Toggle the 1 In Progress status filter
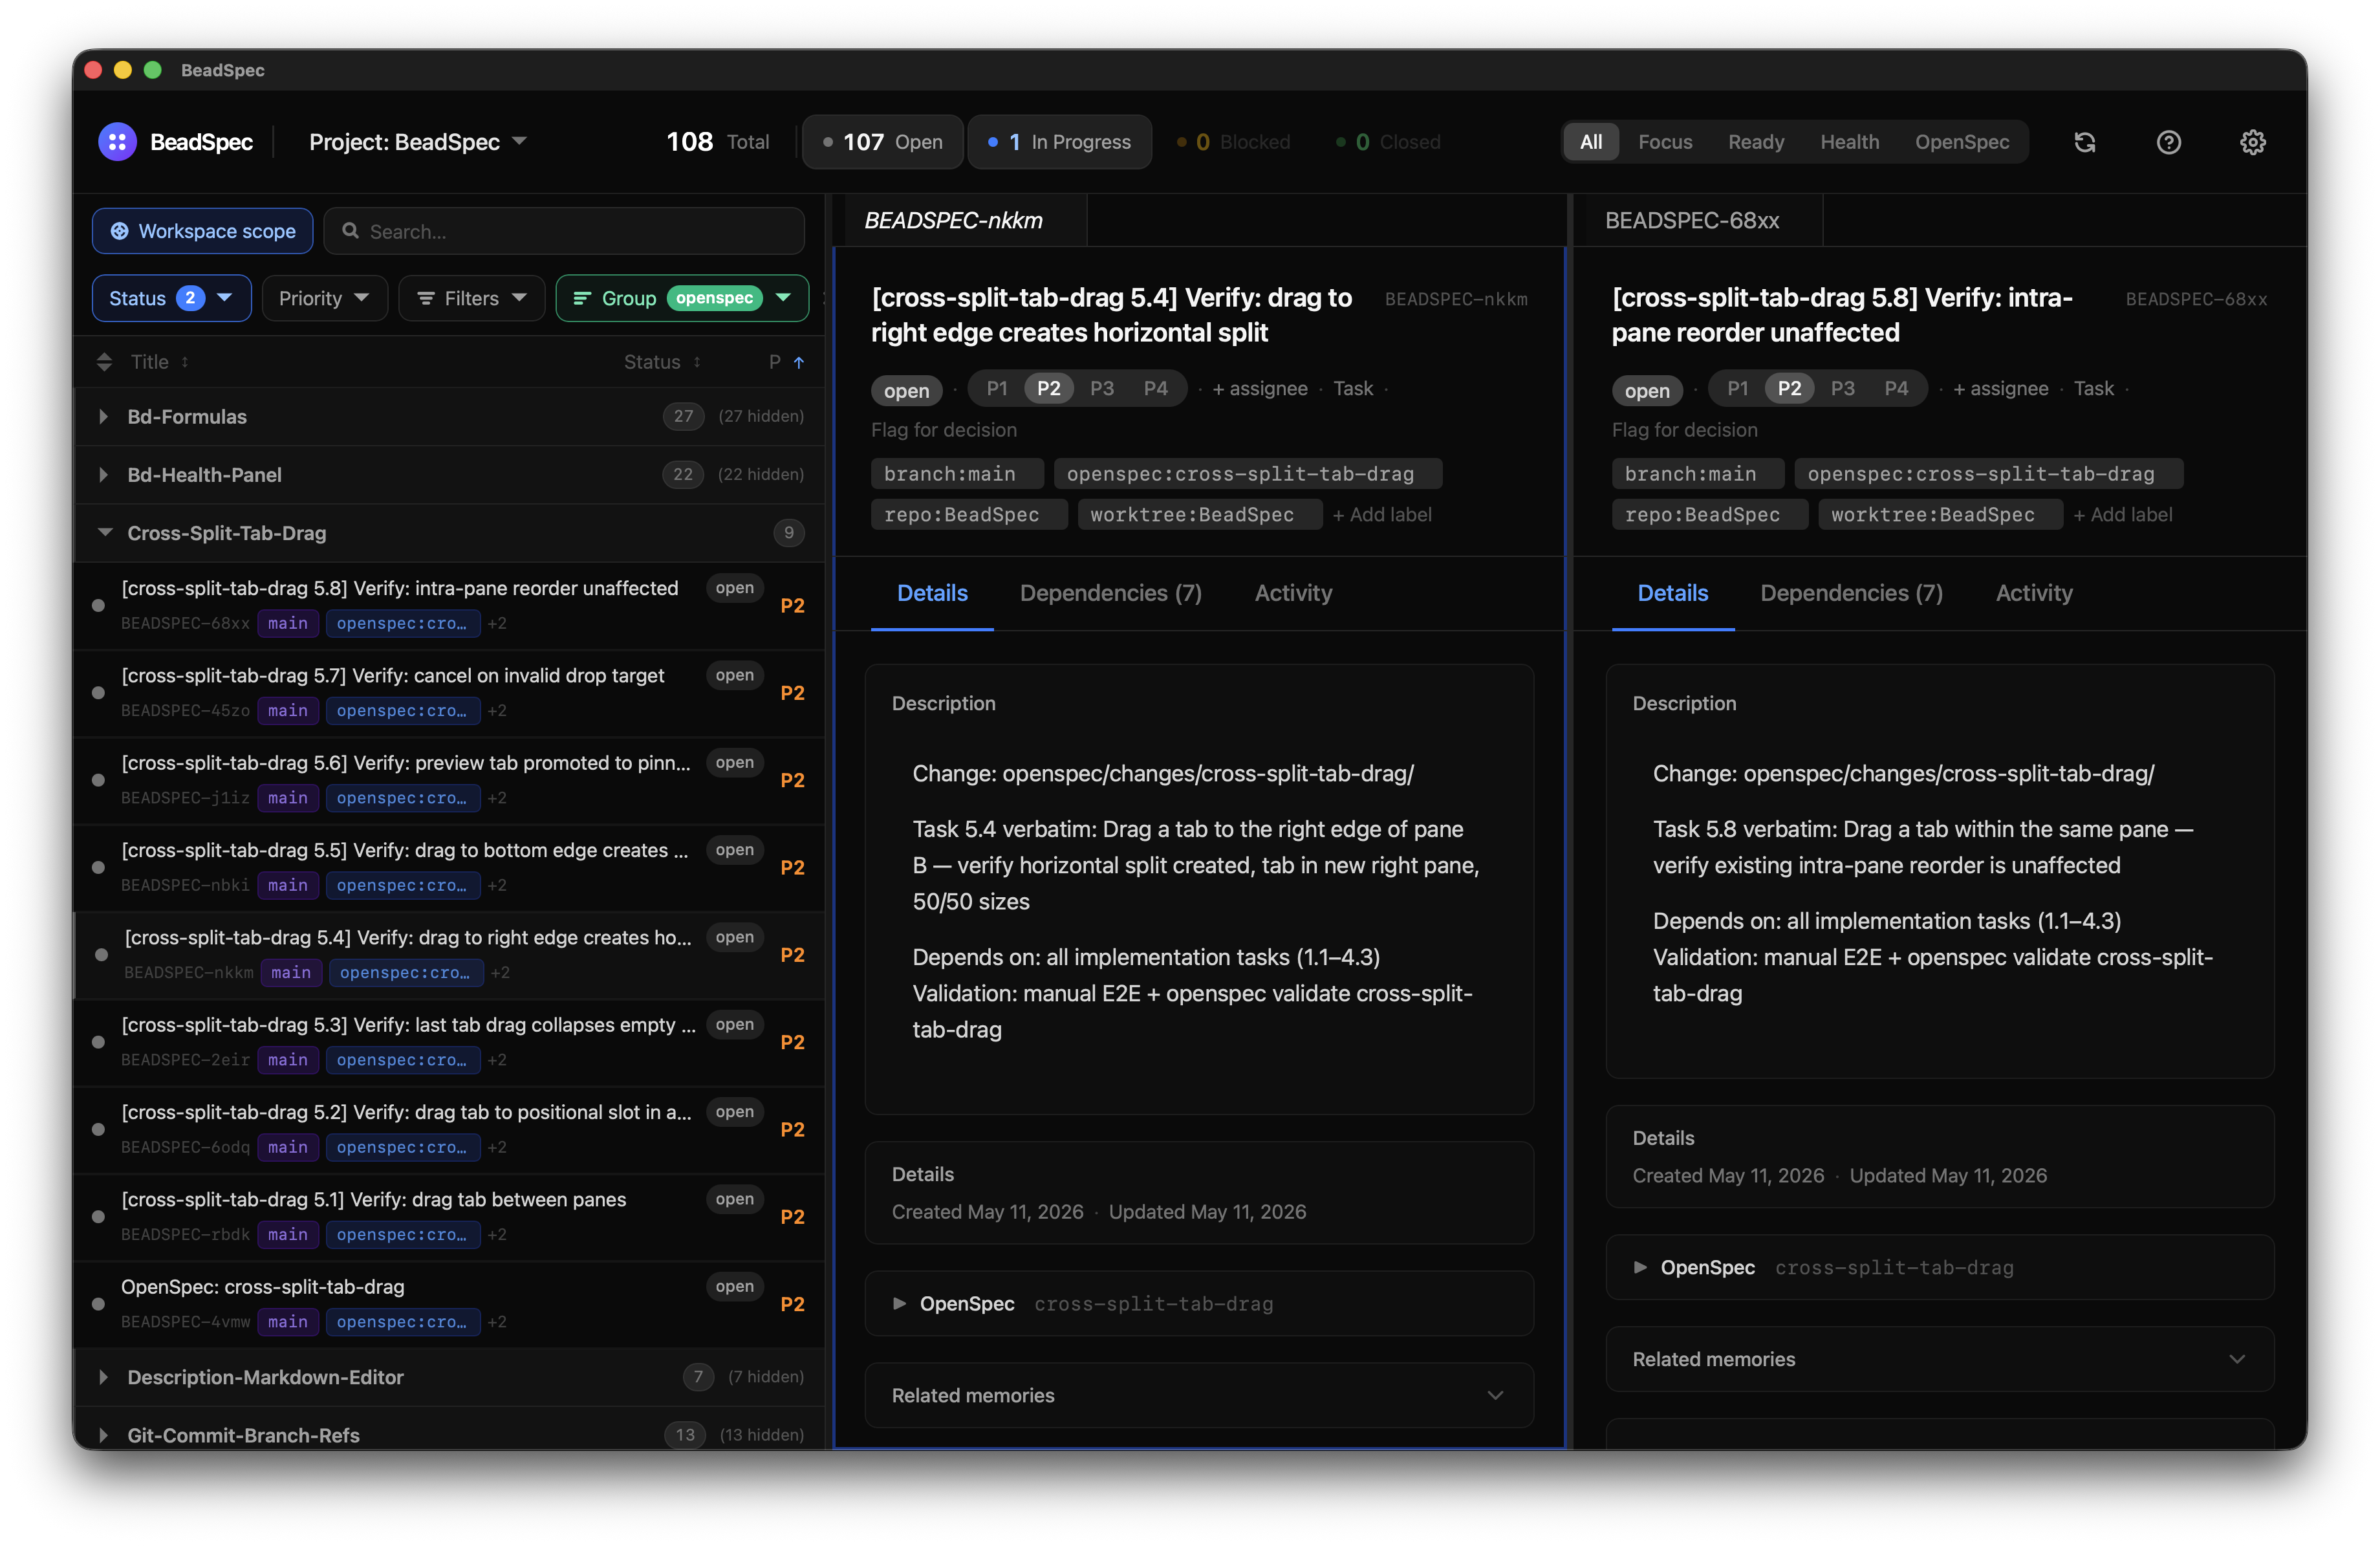 coord(1059,142)
